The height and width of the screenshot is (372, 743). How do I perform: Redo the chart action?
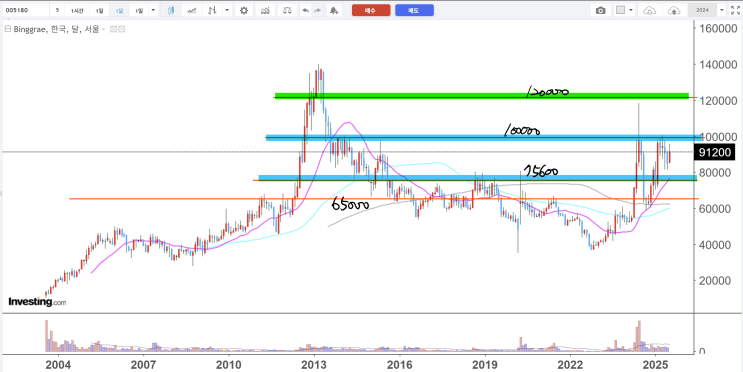click(317, 10)
